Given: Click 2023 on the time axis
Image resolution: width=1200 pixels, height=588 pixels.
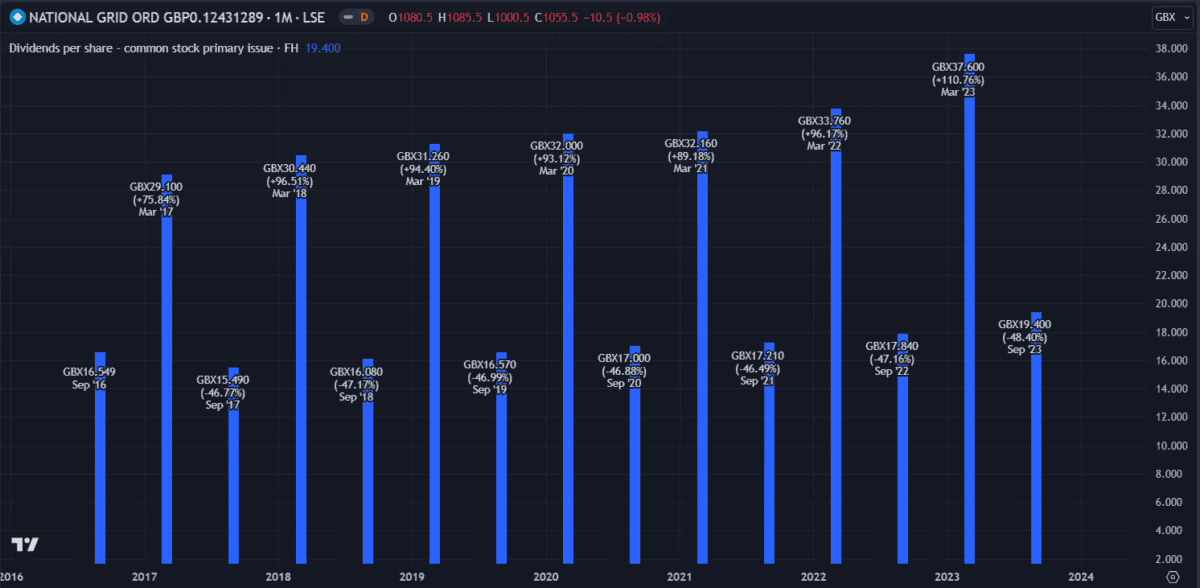Looking at the screenshot, I should coord(946,577).
